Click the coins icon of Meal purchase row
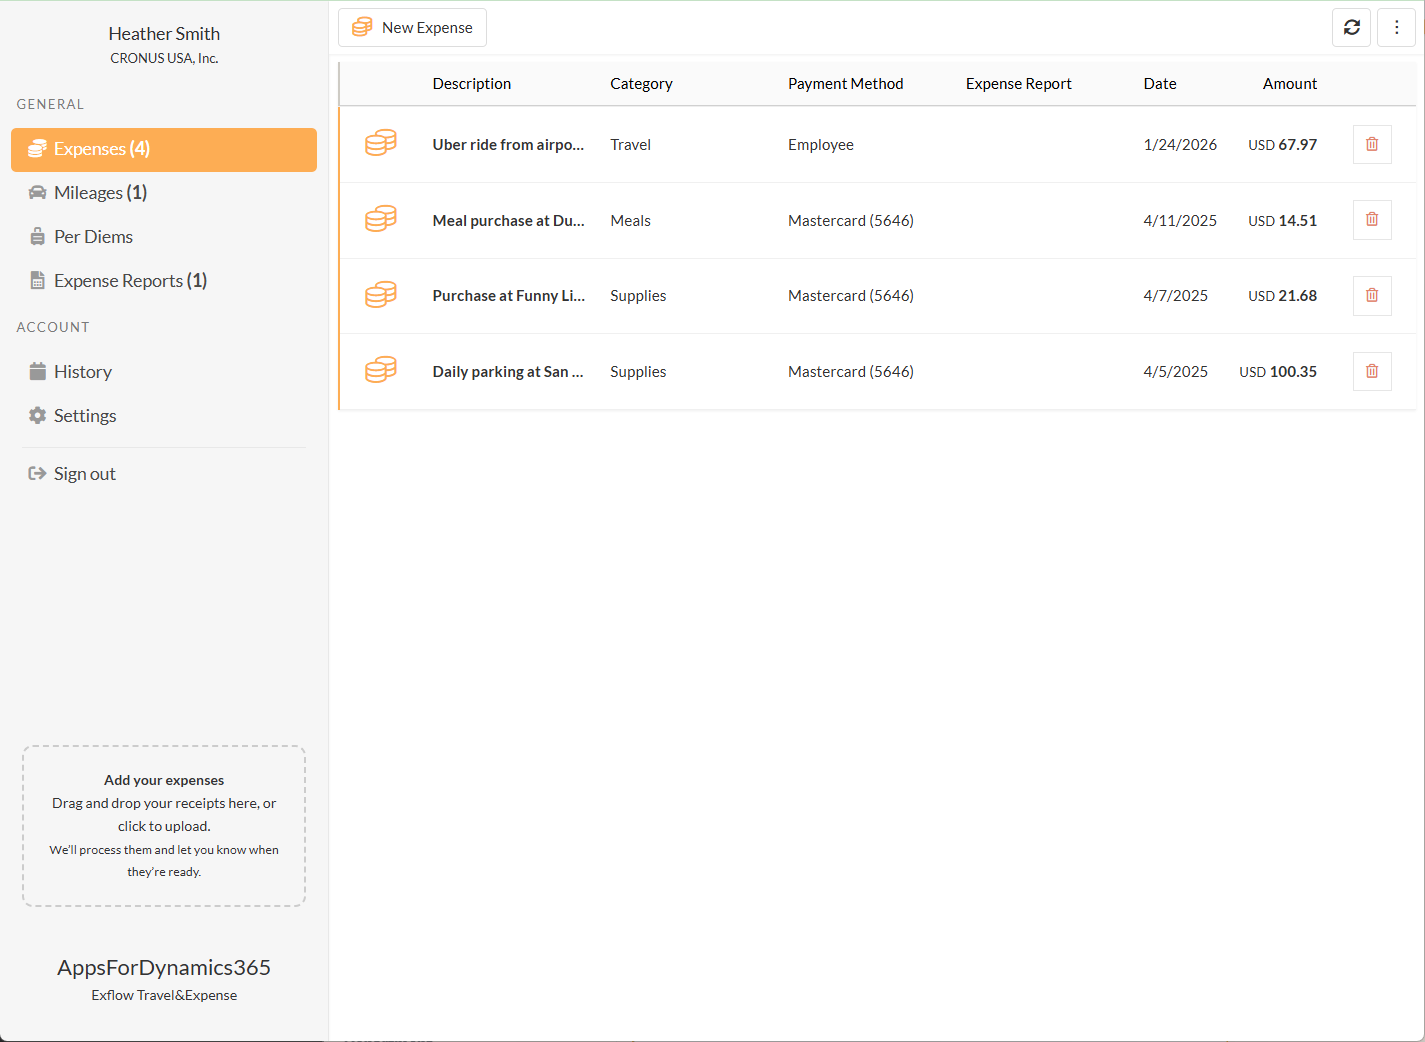 (381, 220)
